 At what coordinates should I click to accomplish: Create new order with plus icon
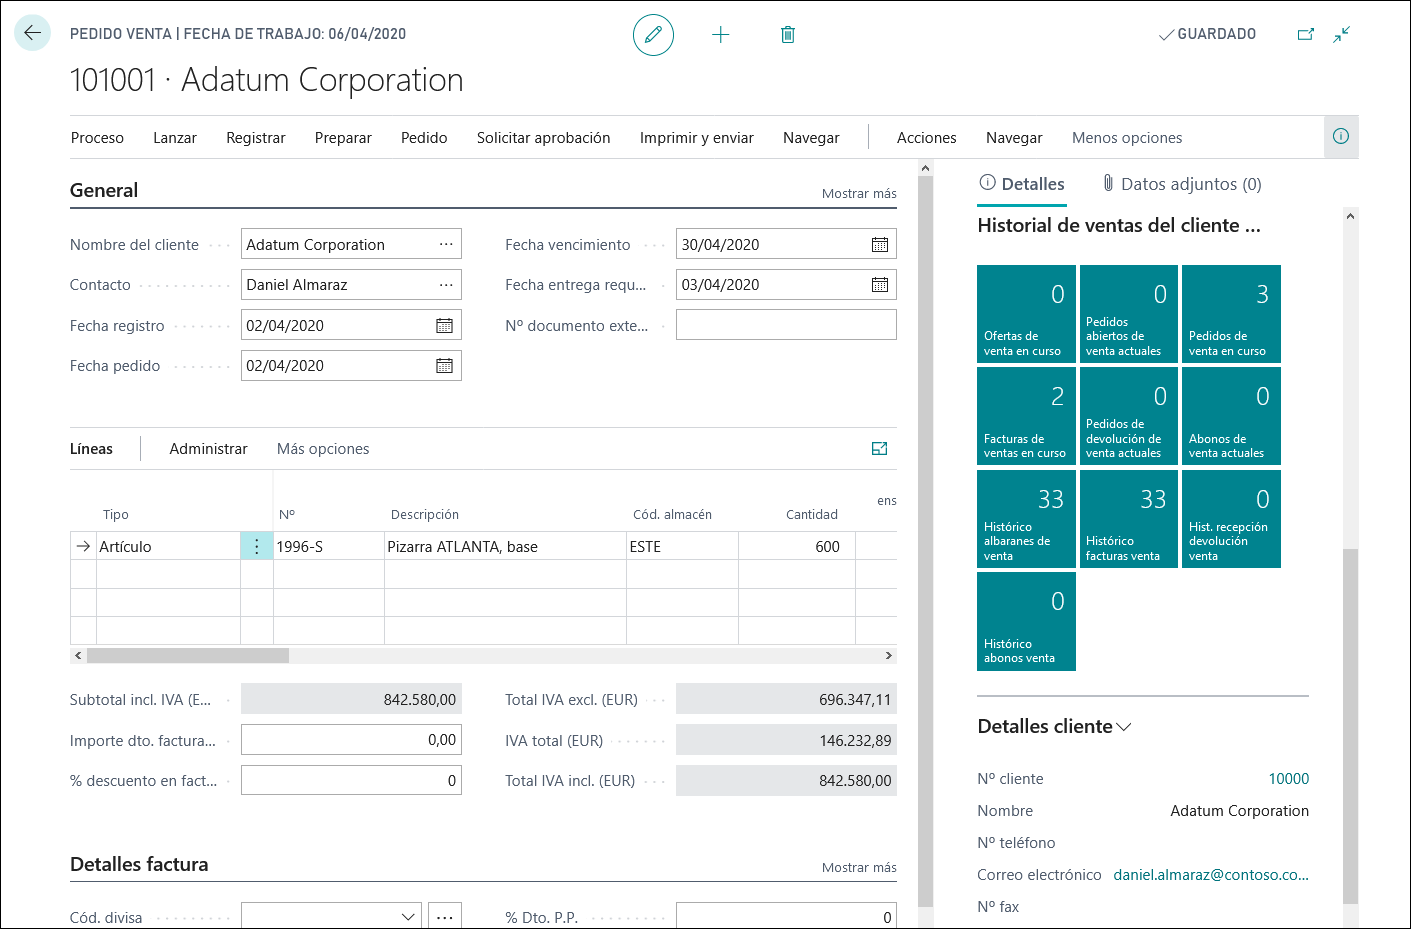point(720,35)
